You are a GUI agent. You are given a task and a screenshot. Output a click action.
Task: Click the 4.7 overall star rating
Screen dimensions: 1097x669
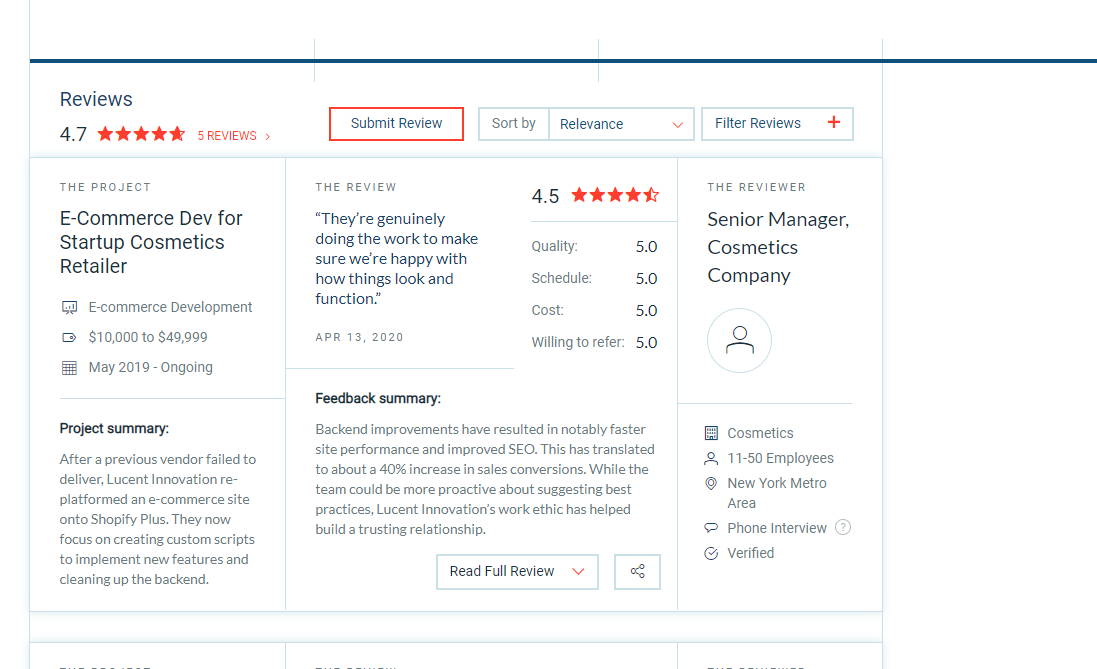click(x=141, y=134)
